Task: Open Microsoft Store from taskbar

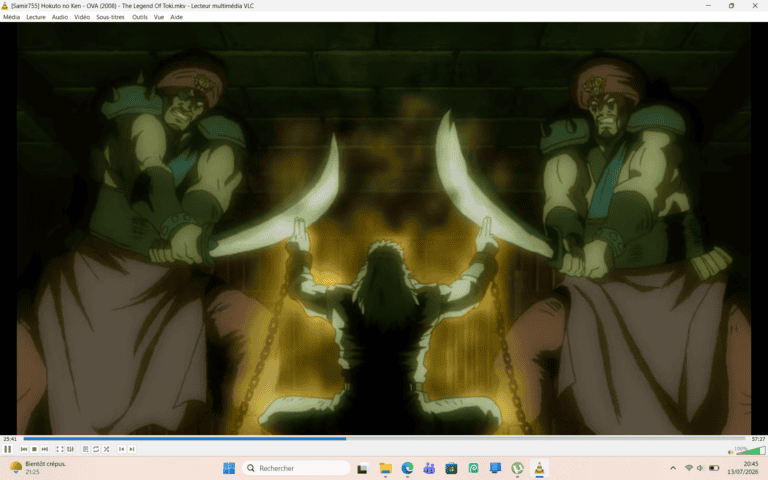Action: [451, 468]
